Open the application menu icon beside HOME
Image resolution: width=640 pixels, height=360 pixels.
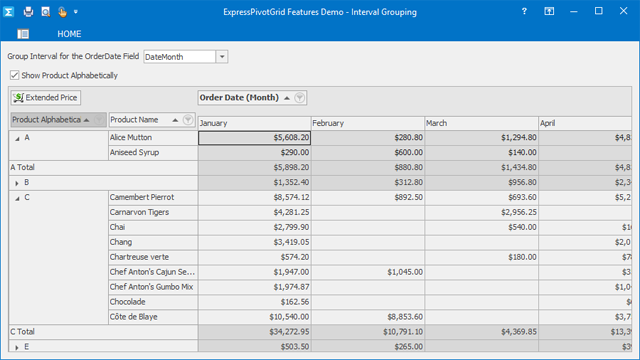23,34
